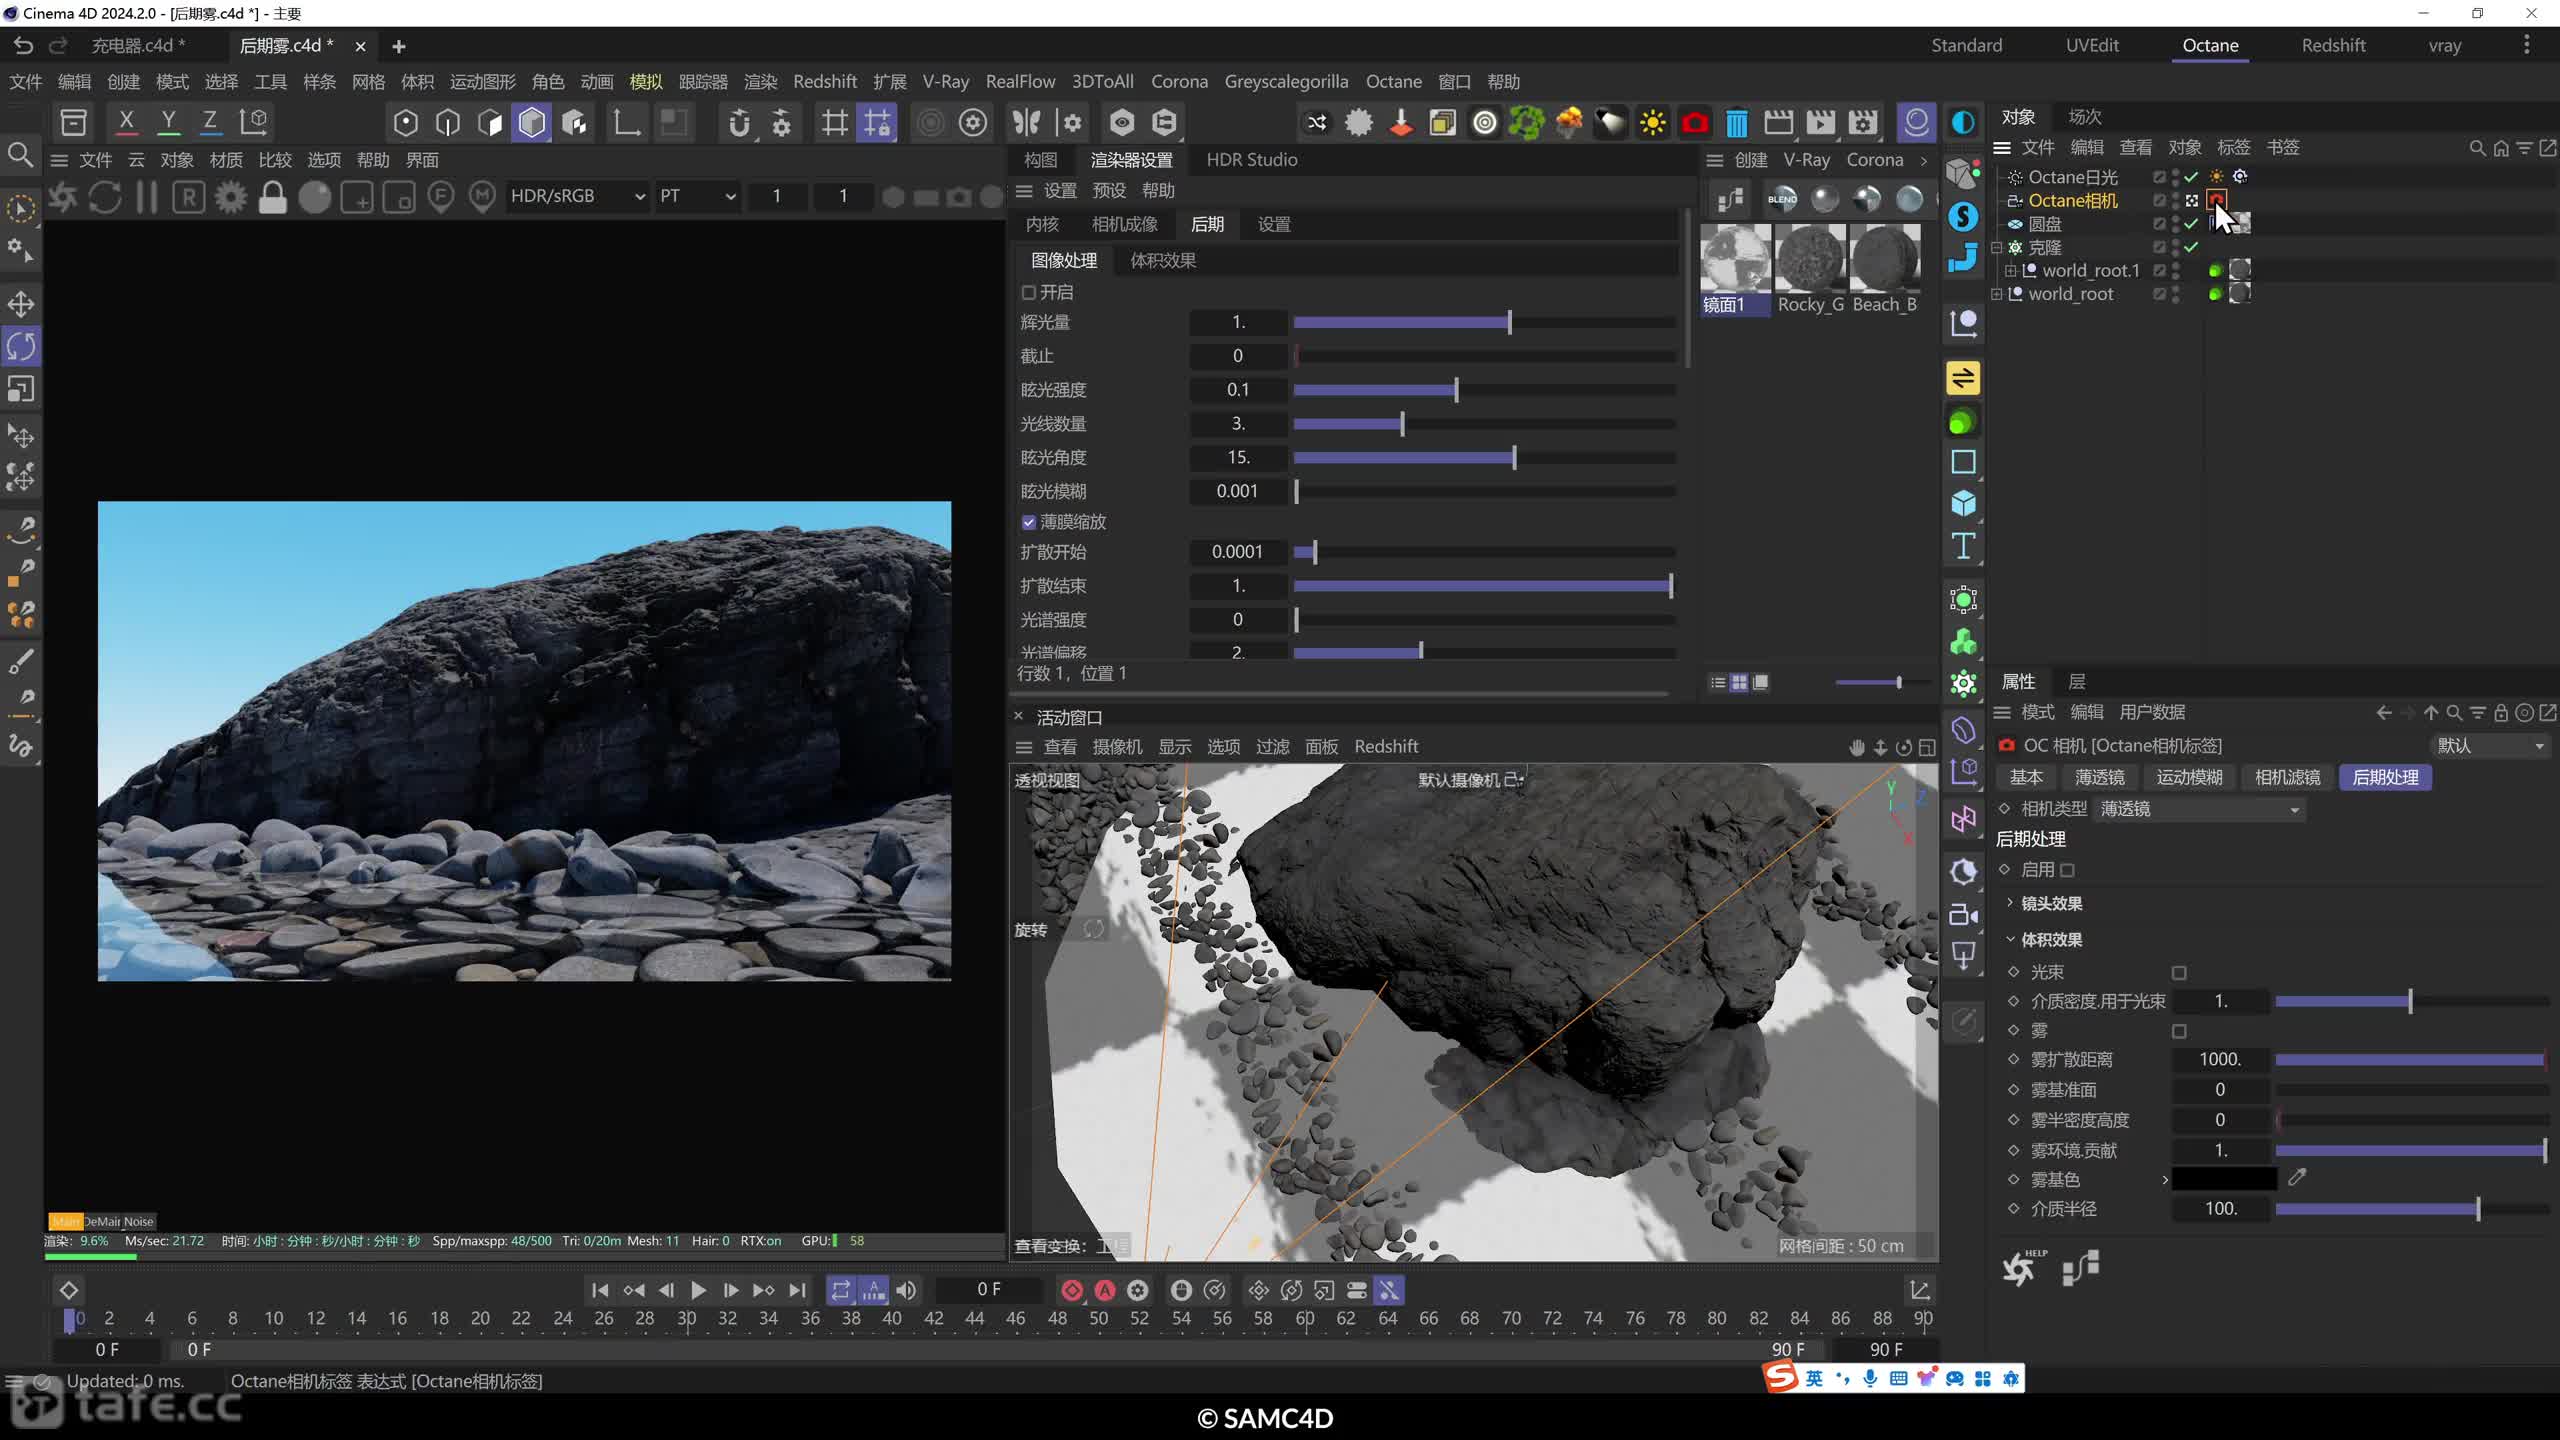This screenshot has width=2560, height=1440.
Task: Toggle Z axis lock
Action: click(x=210, y=122)
